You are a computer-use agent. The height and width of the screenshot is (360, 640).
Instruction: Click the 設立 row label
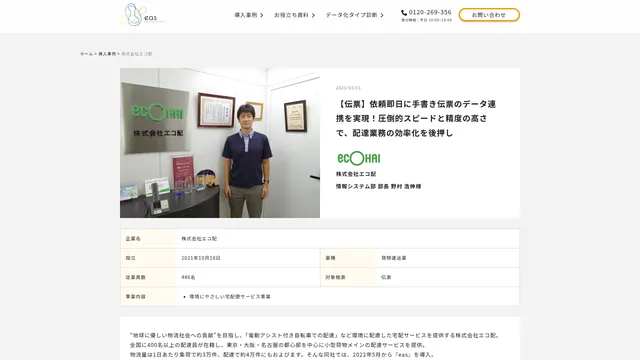click(x=131, y=258)
